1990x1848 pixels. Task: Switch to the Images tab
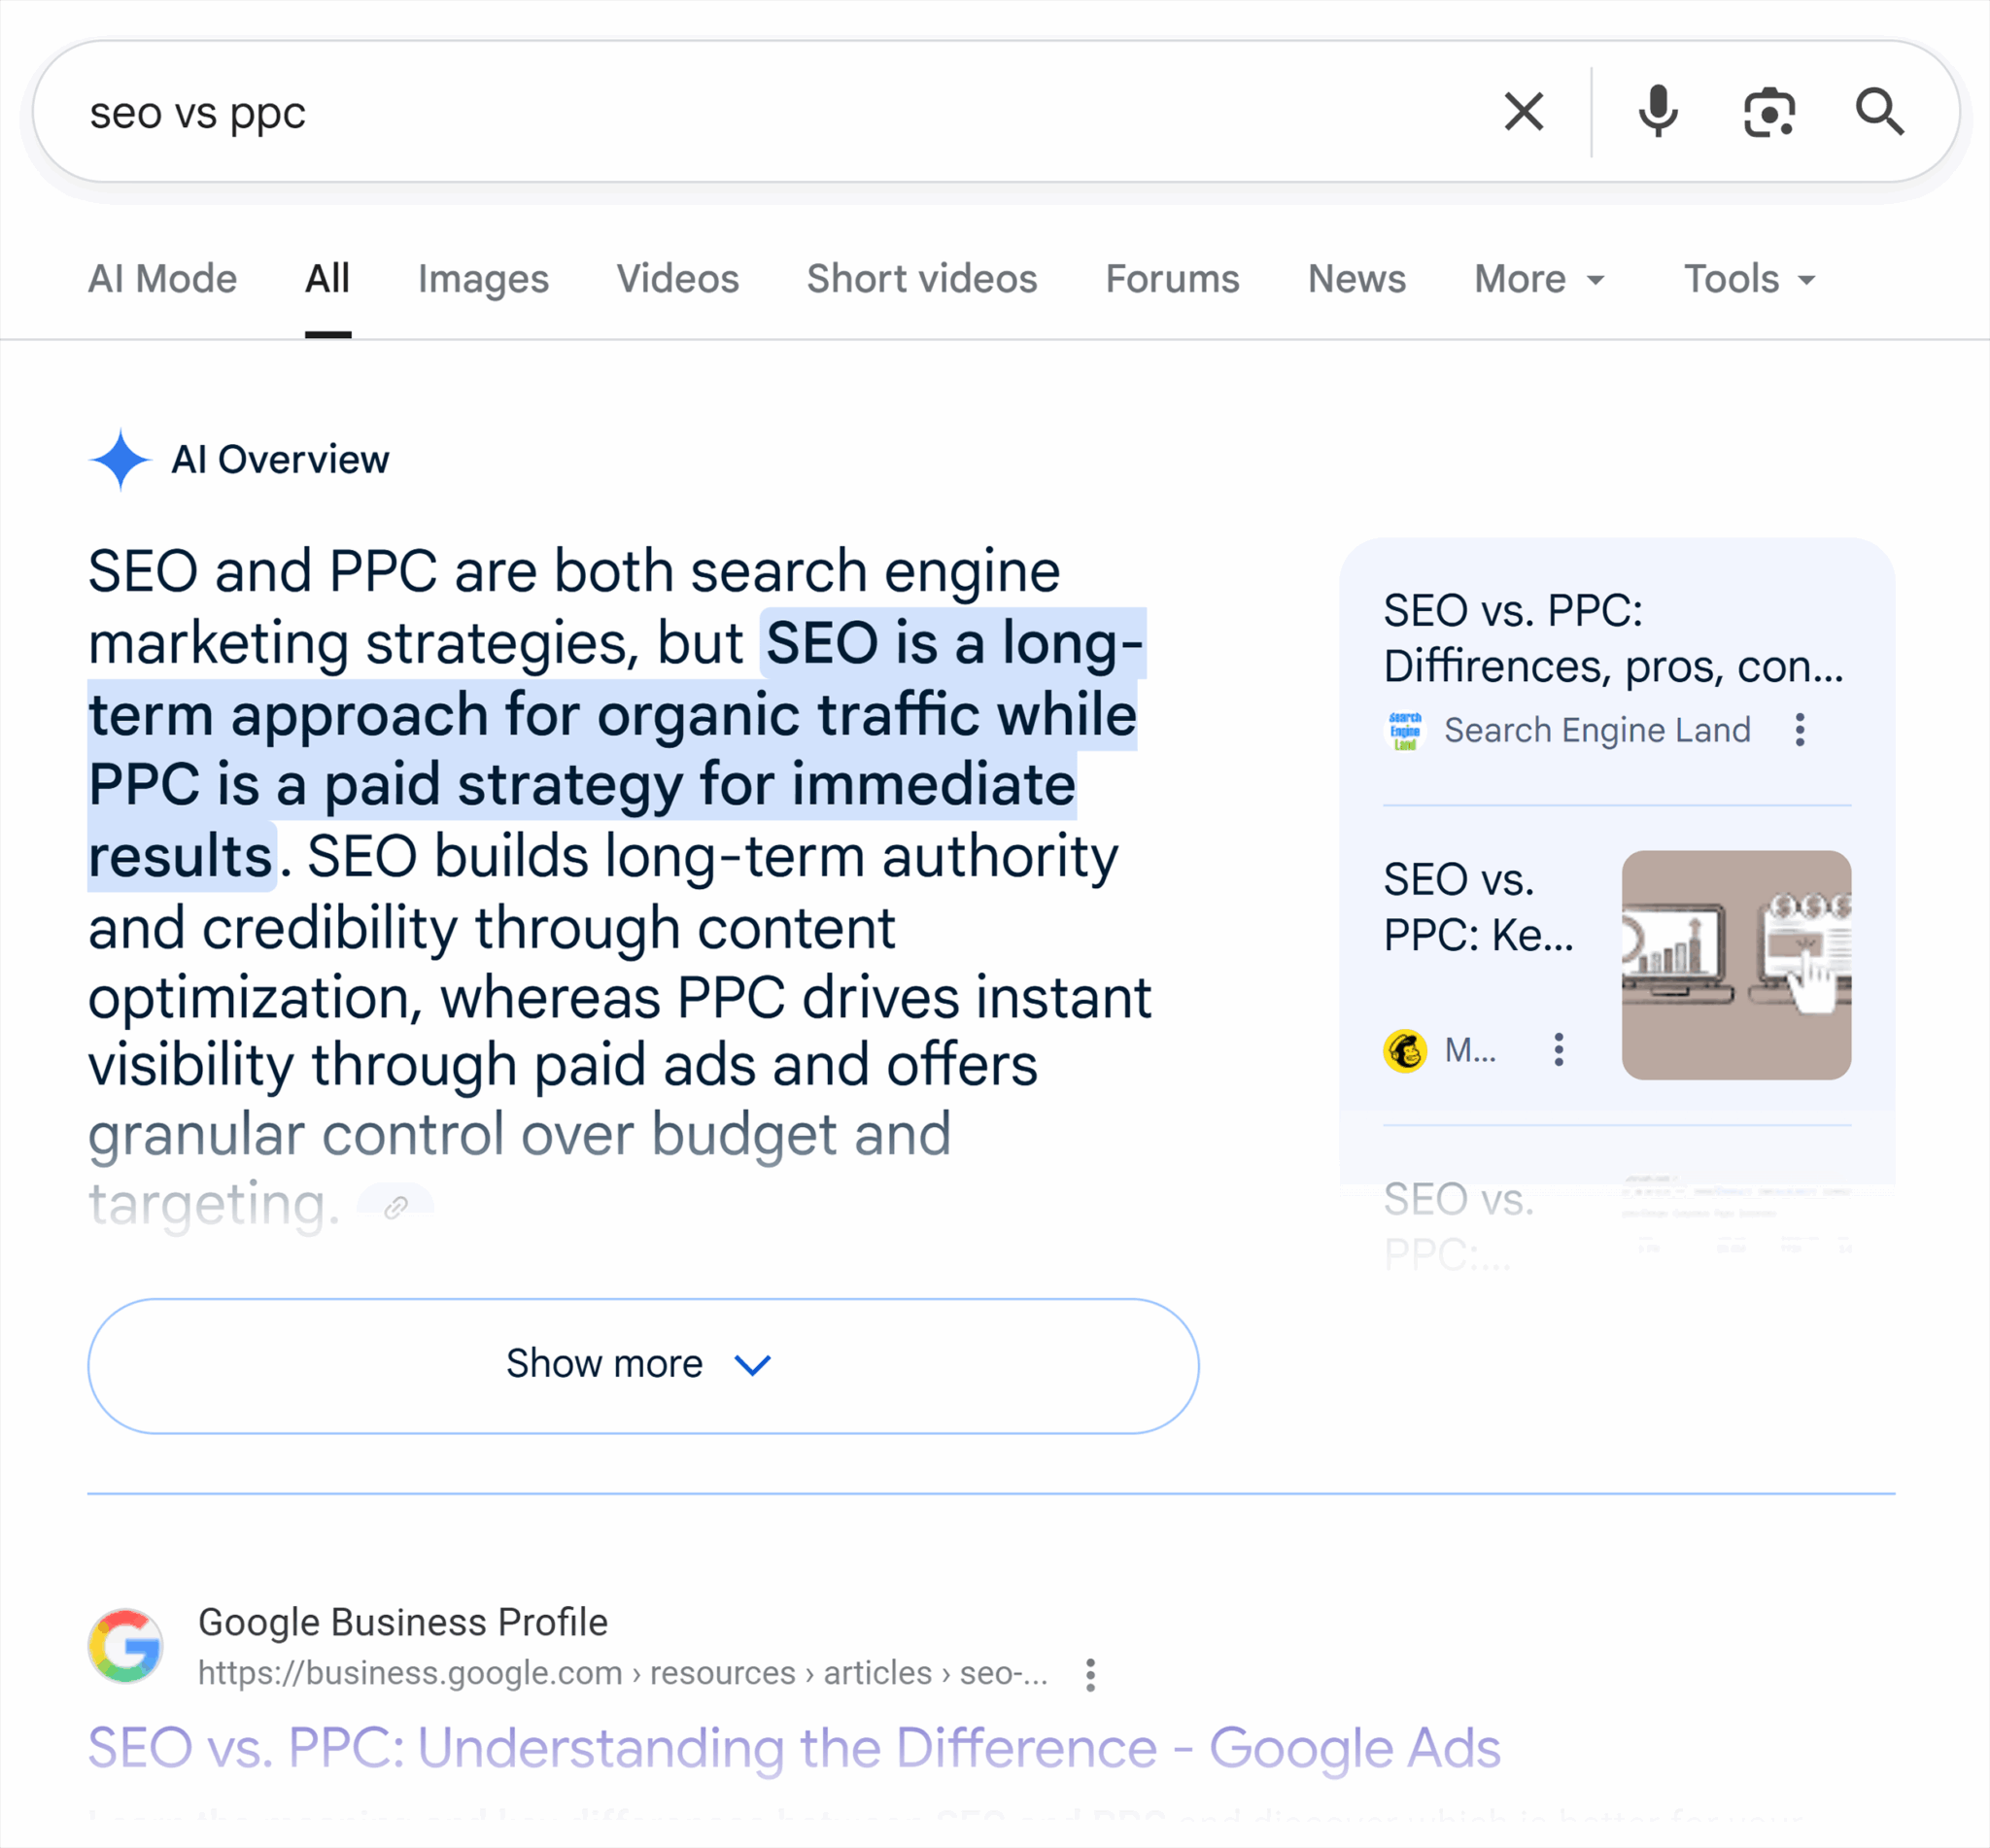(x=483, y=279)
